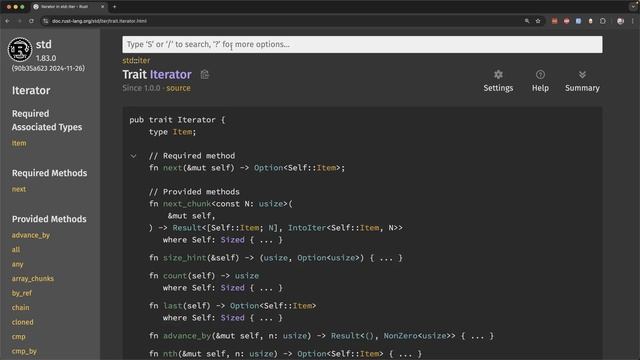Open cloned in the sidebar
This screenshot has width=640, height=360.
click(x=22, y=322)
